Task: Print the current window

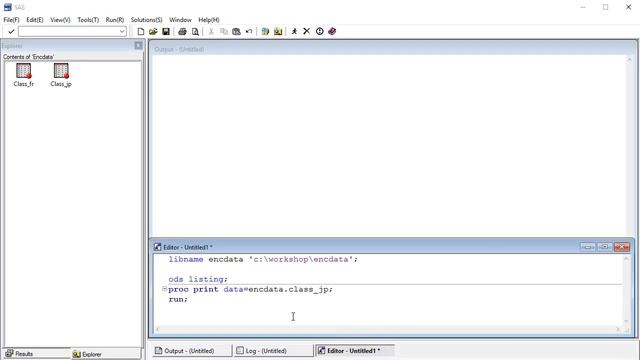Action: click(x=182, y=31)
